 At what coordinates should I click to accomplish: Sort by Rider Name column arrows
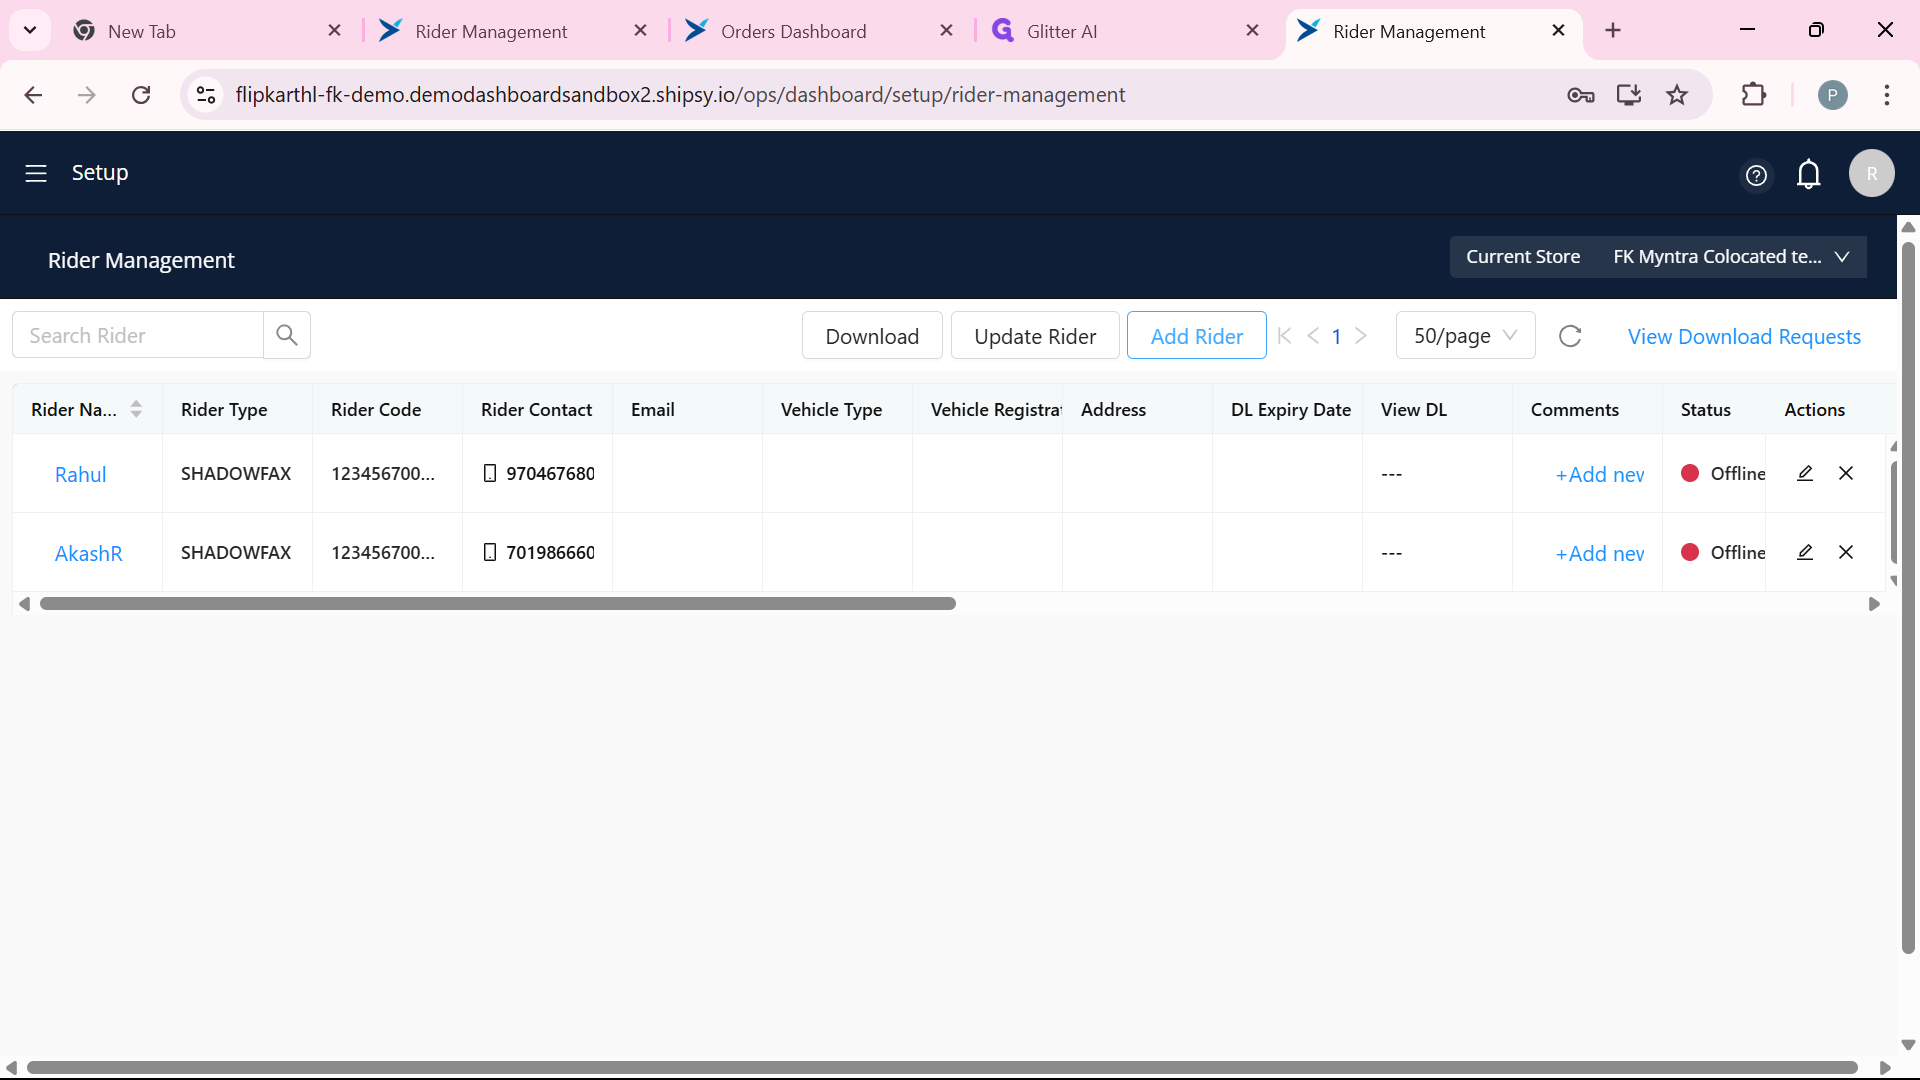click(x=136, y=409)
